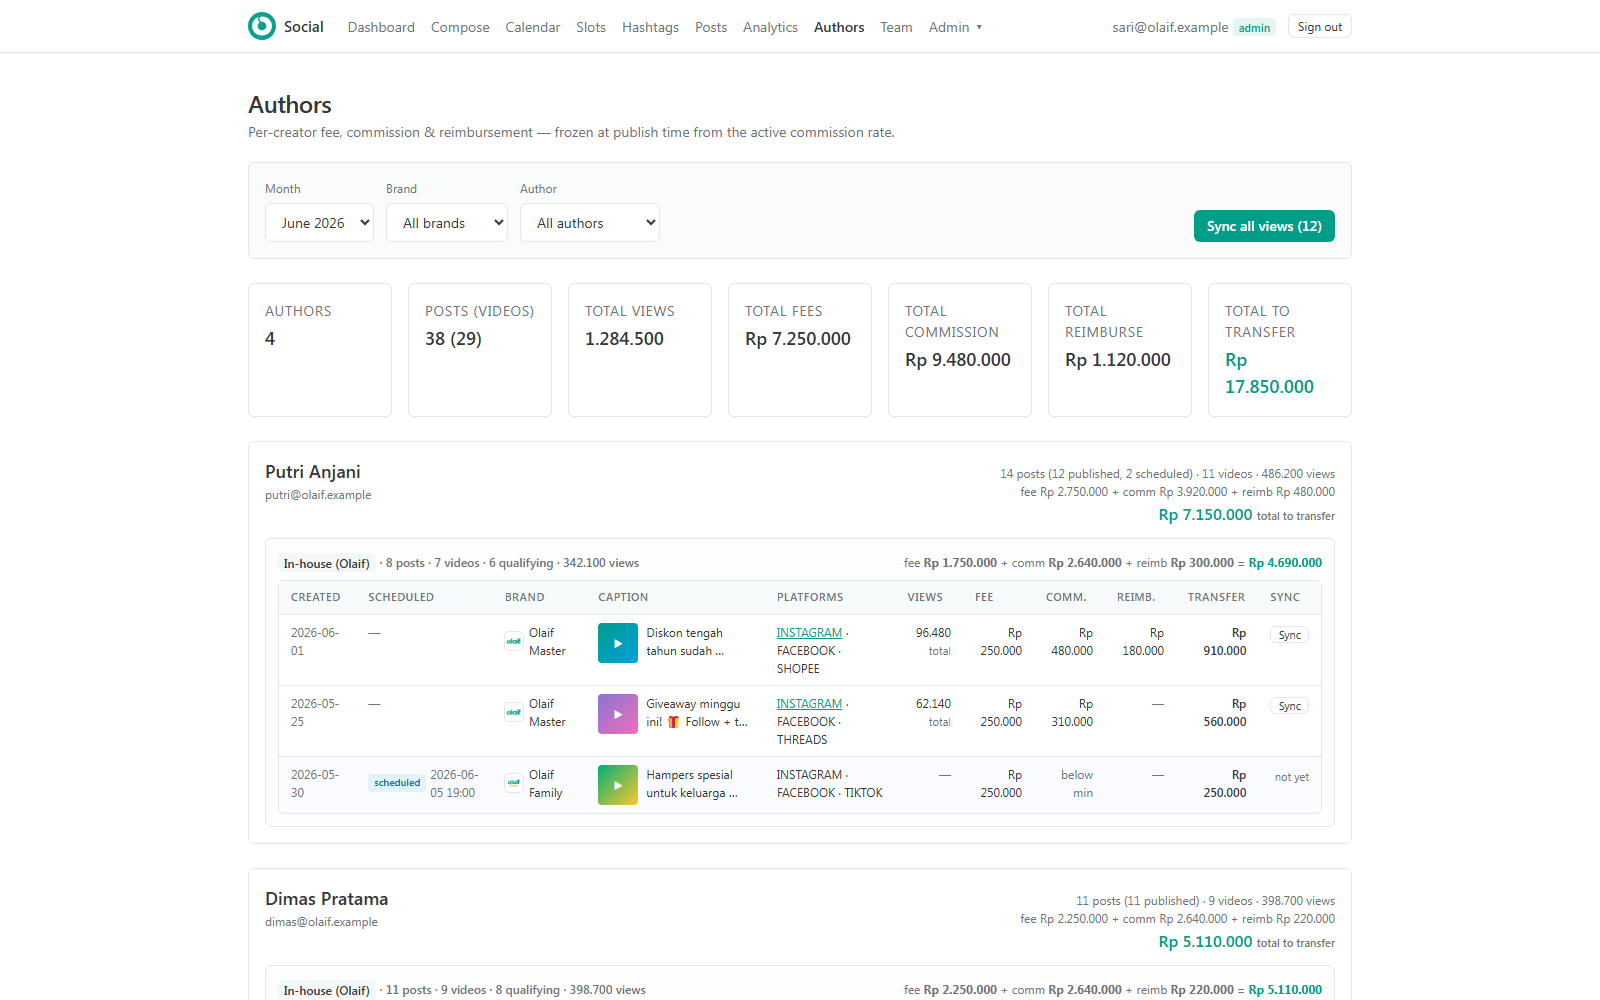
Task: Sync views for the Diskon tengah post
Action: point(1290,635)
